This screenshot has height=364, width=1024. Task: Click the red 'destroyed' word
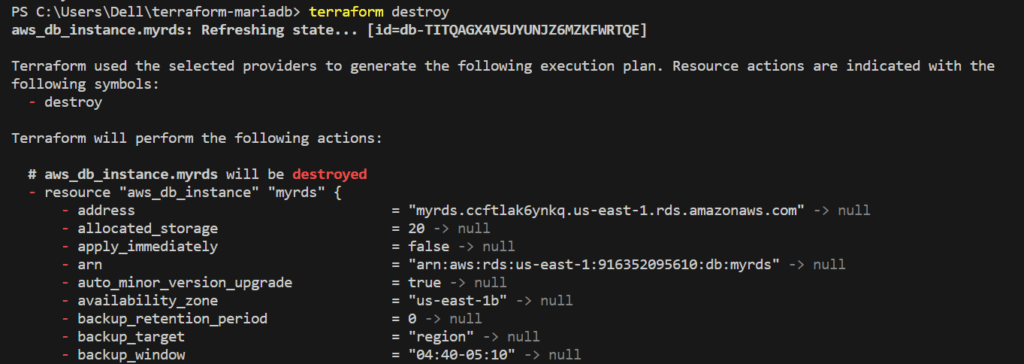(x=330, y=174)
